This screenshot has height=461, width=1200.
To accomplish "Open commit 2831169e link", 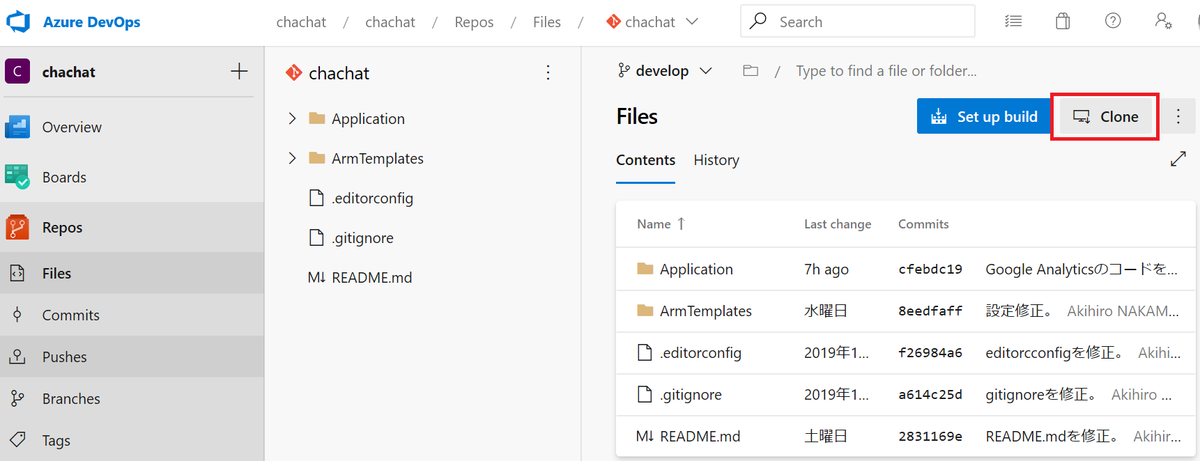I will pyautogui.click(x=930, y=437).
